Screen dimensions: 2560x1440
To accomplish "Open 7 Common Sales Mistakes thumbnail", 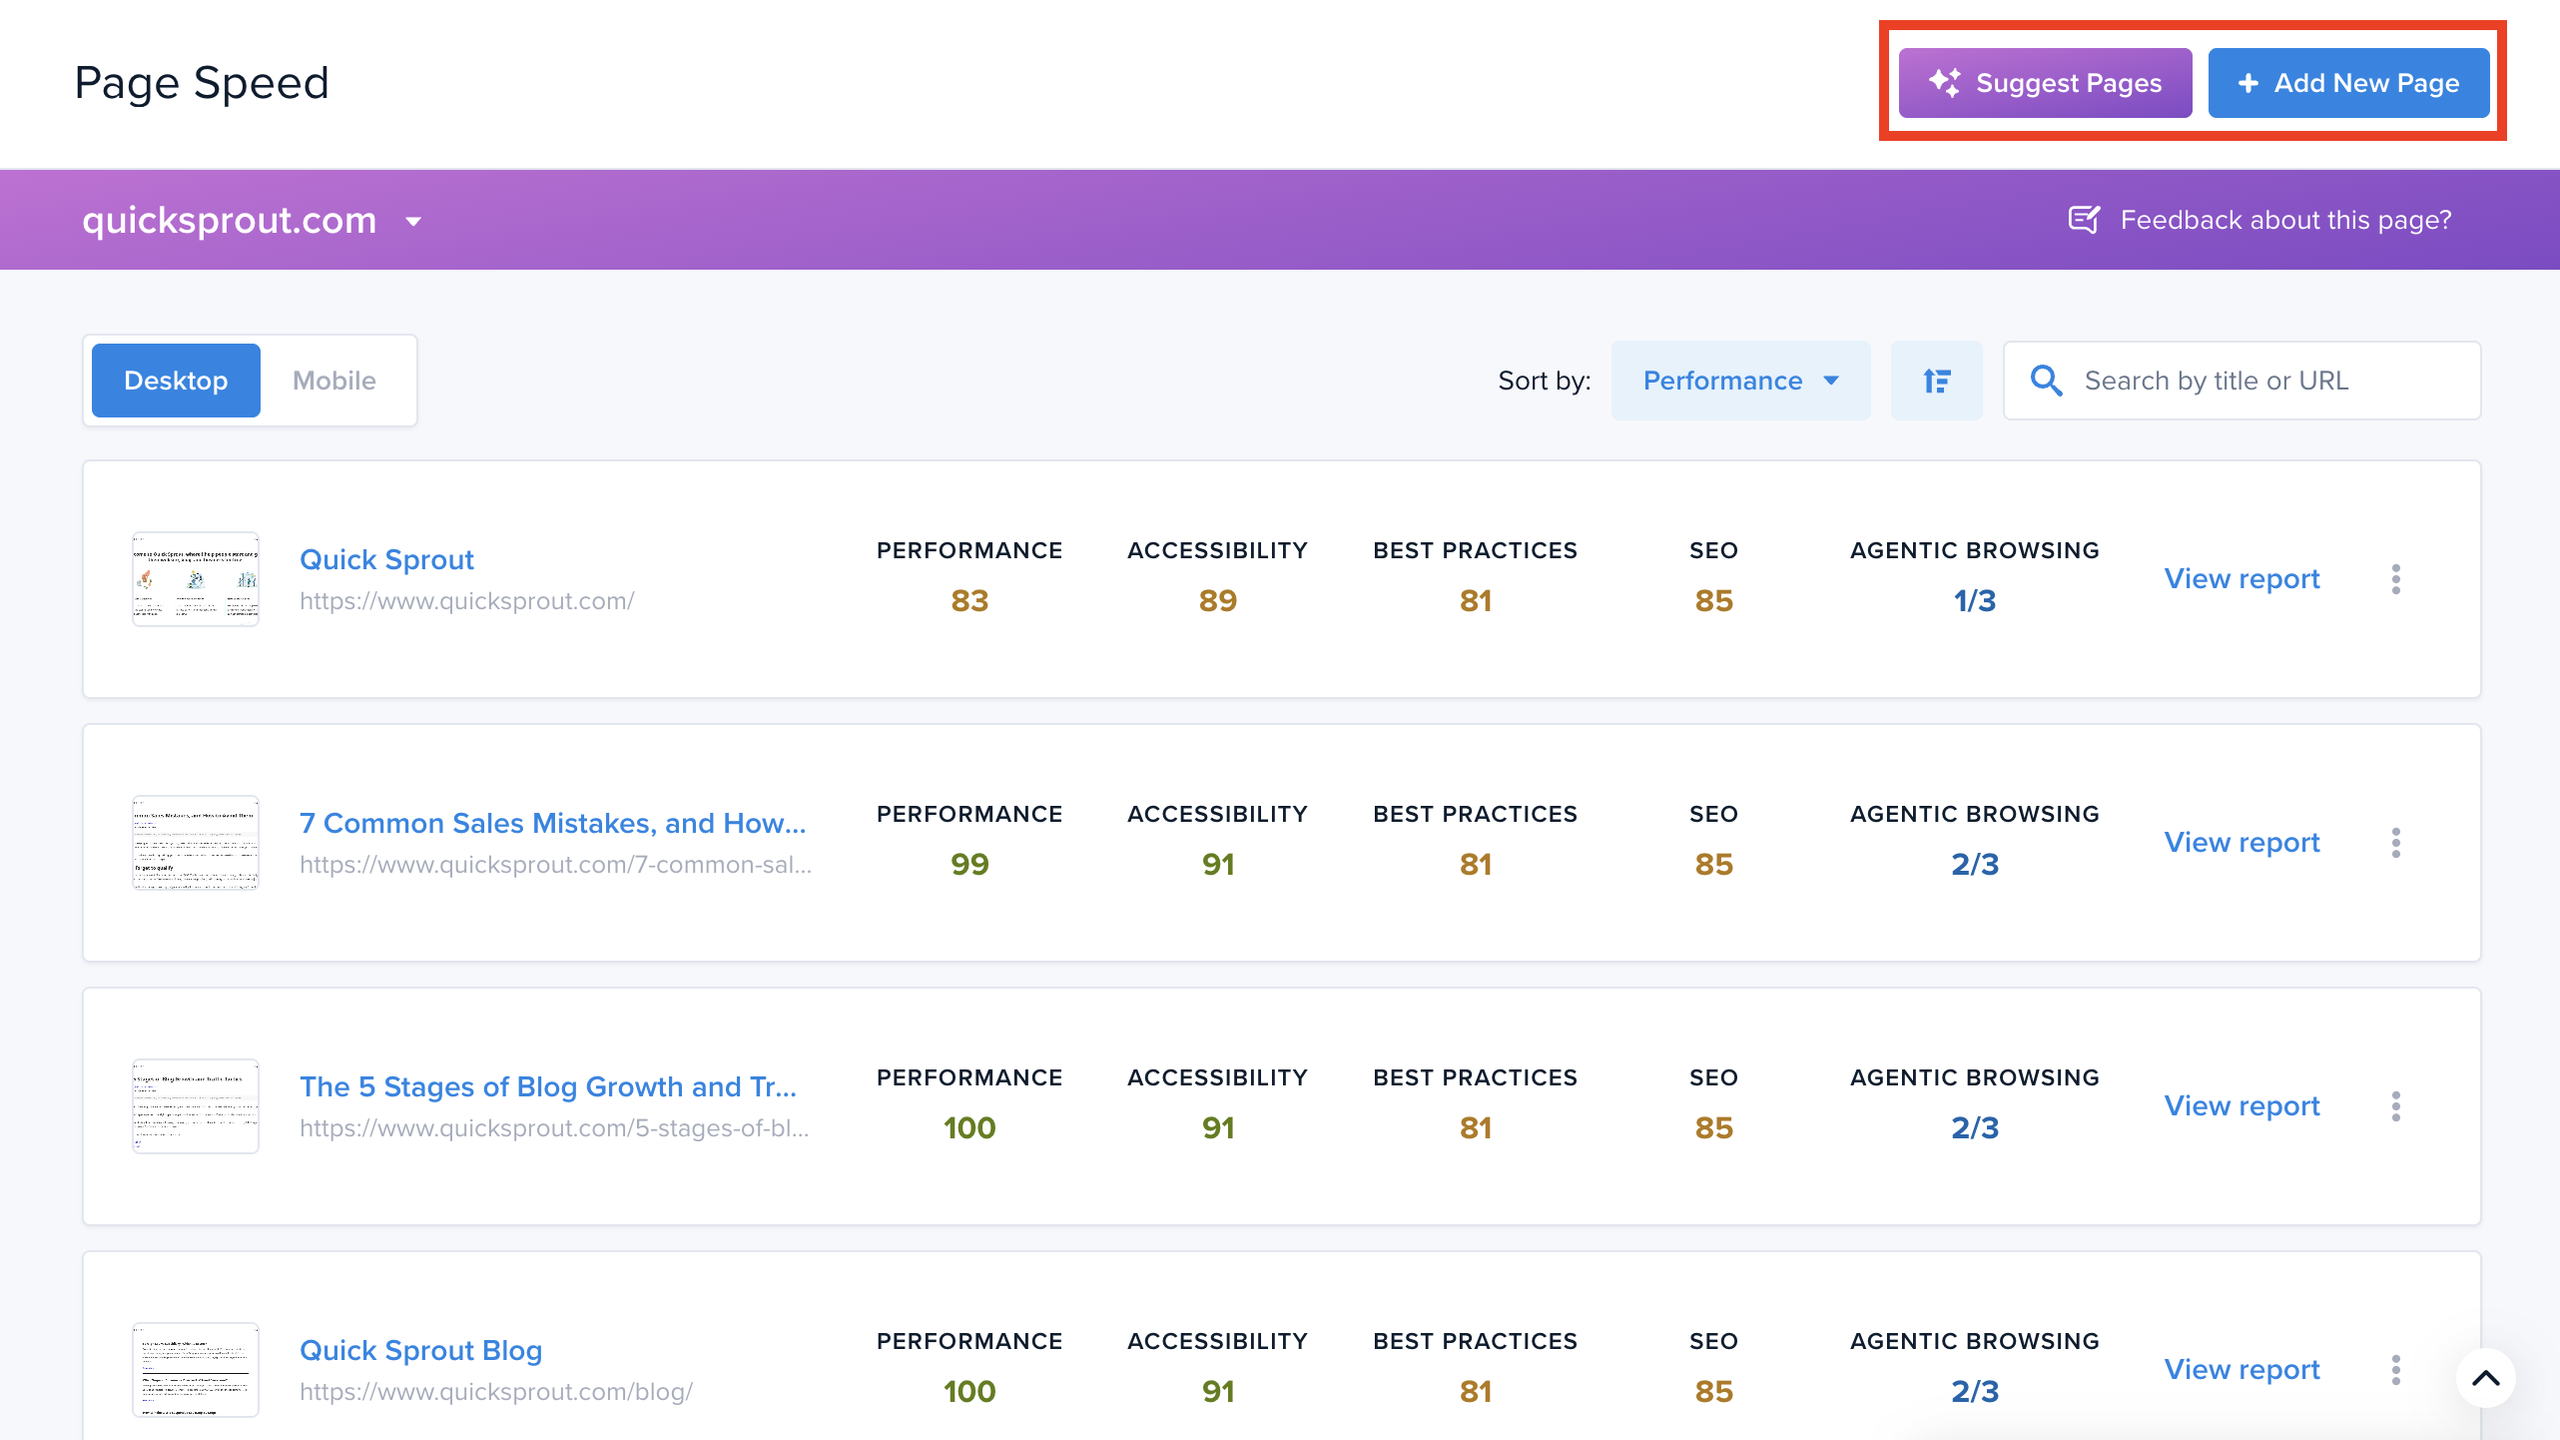I will click(x=196, y=843).
